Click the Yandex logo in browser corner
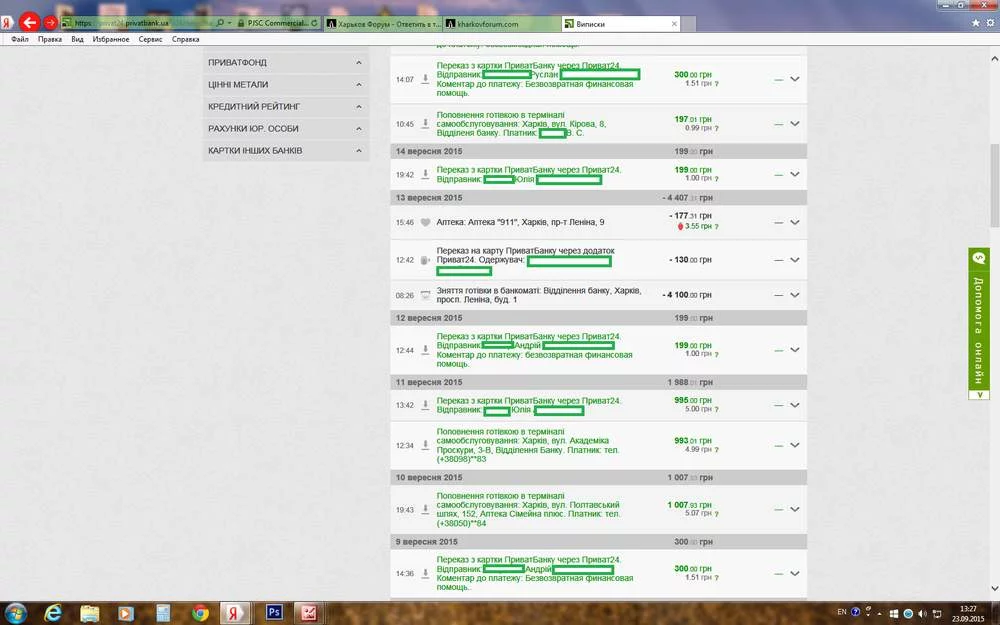Image resolution: width=1000 pixels, height=625 pixels. 6,23
